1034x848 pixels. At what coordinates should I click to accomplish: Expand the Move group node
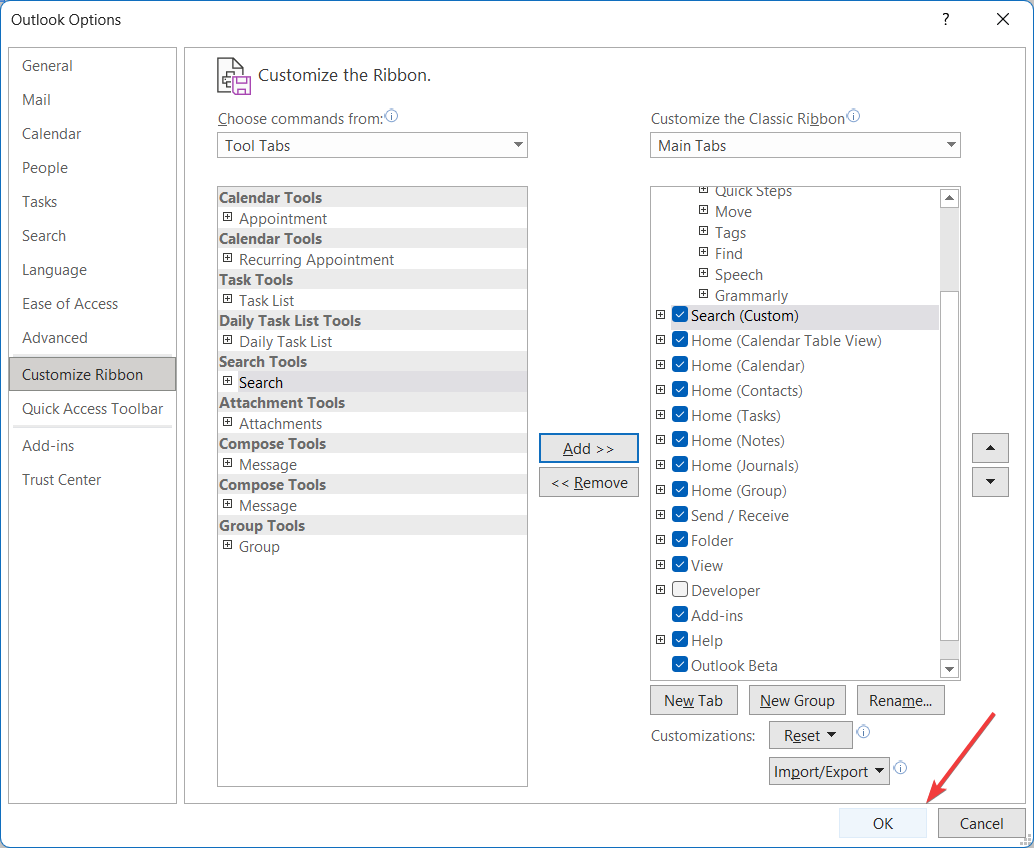[704, 210]
